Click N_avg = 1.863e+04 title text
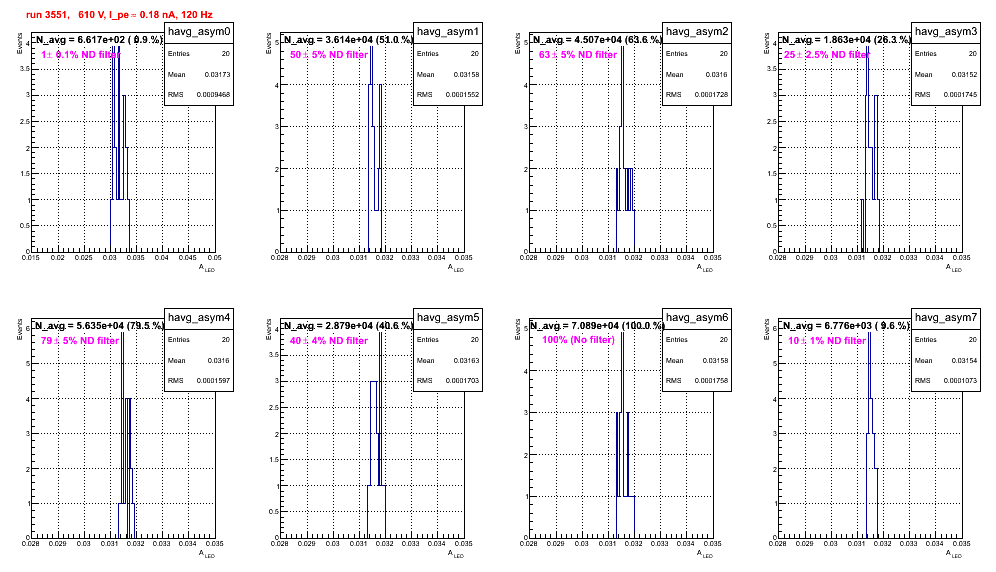 coord(846,39)
